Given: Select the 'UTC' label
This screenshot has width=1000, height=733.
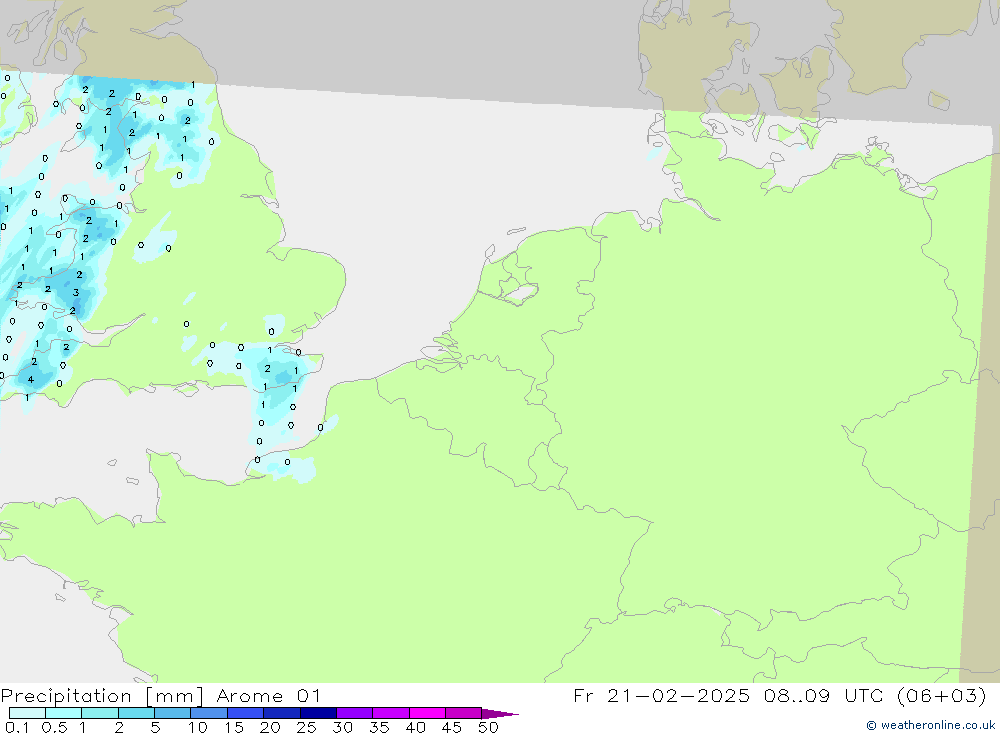Looking at the screenshot, I should [x=864, y=695].
